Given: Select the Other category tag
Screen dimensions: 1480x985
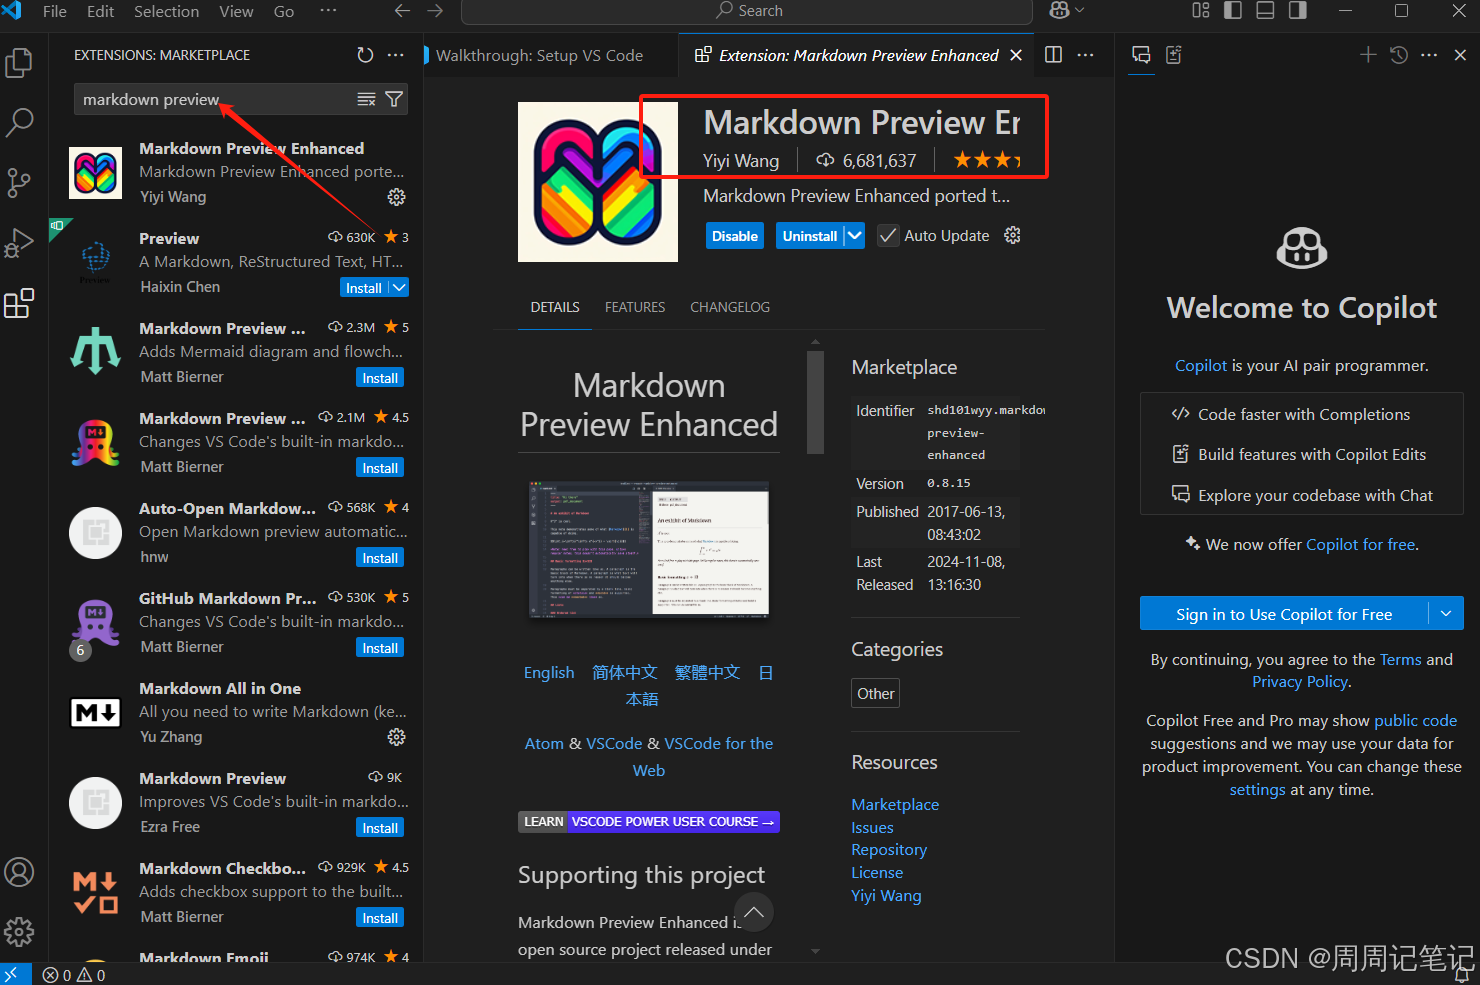Looking at the screenshot, I should [x=875, y=693].
